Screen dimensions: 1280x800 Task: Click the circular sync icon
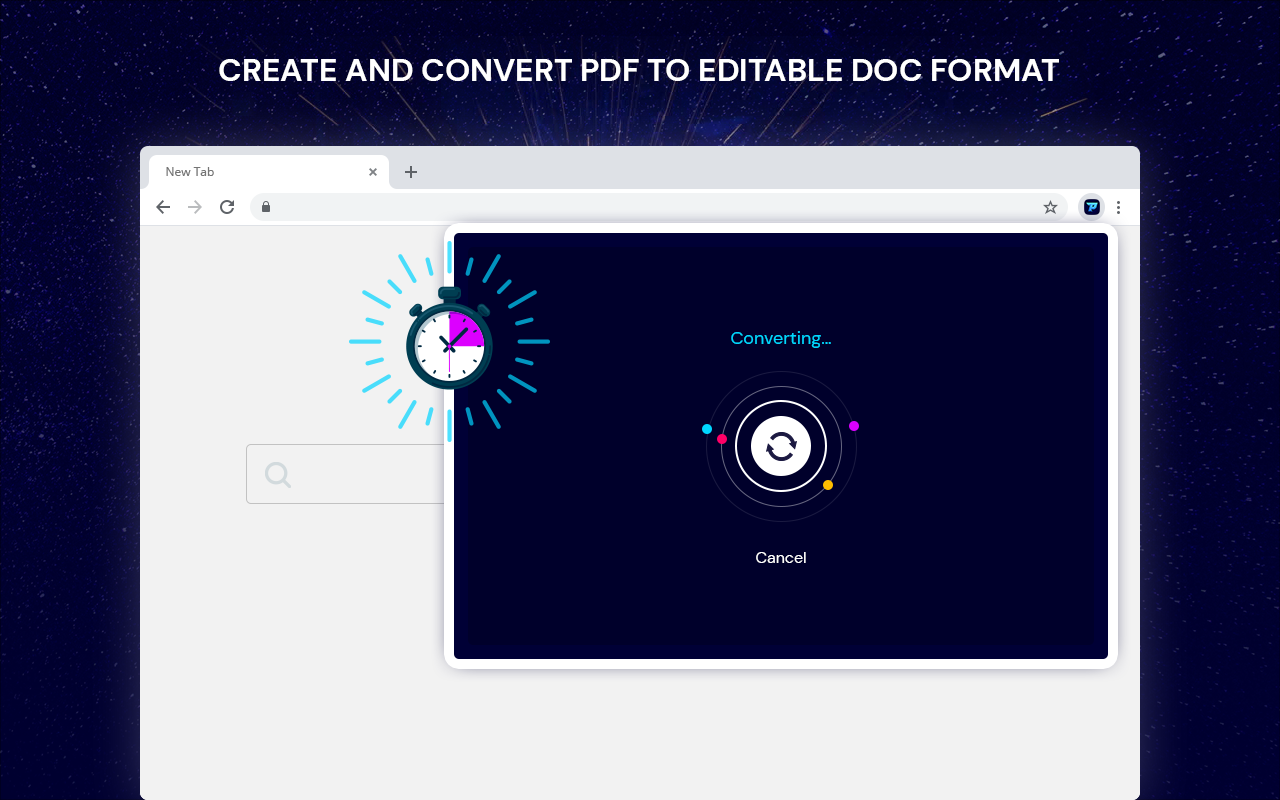coord(781,446)
